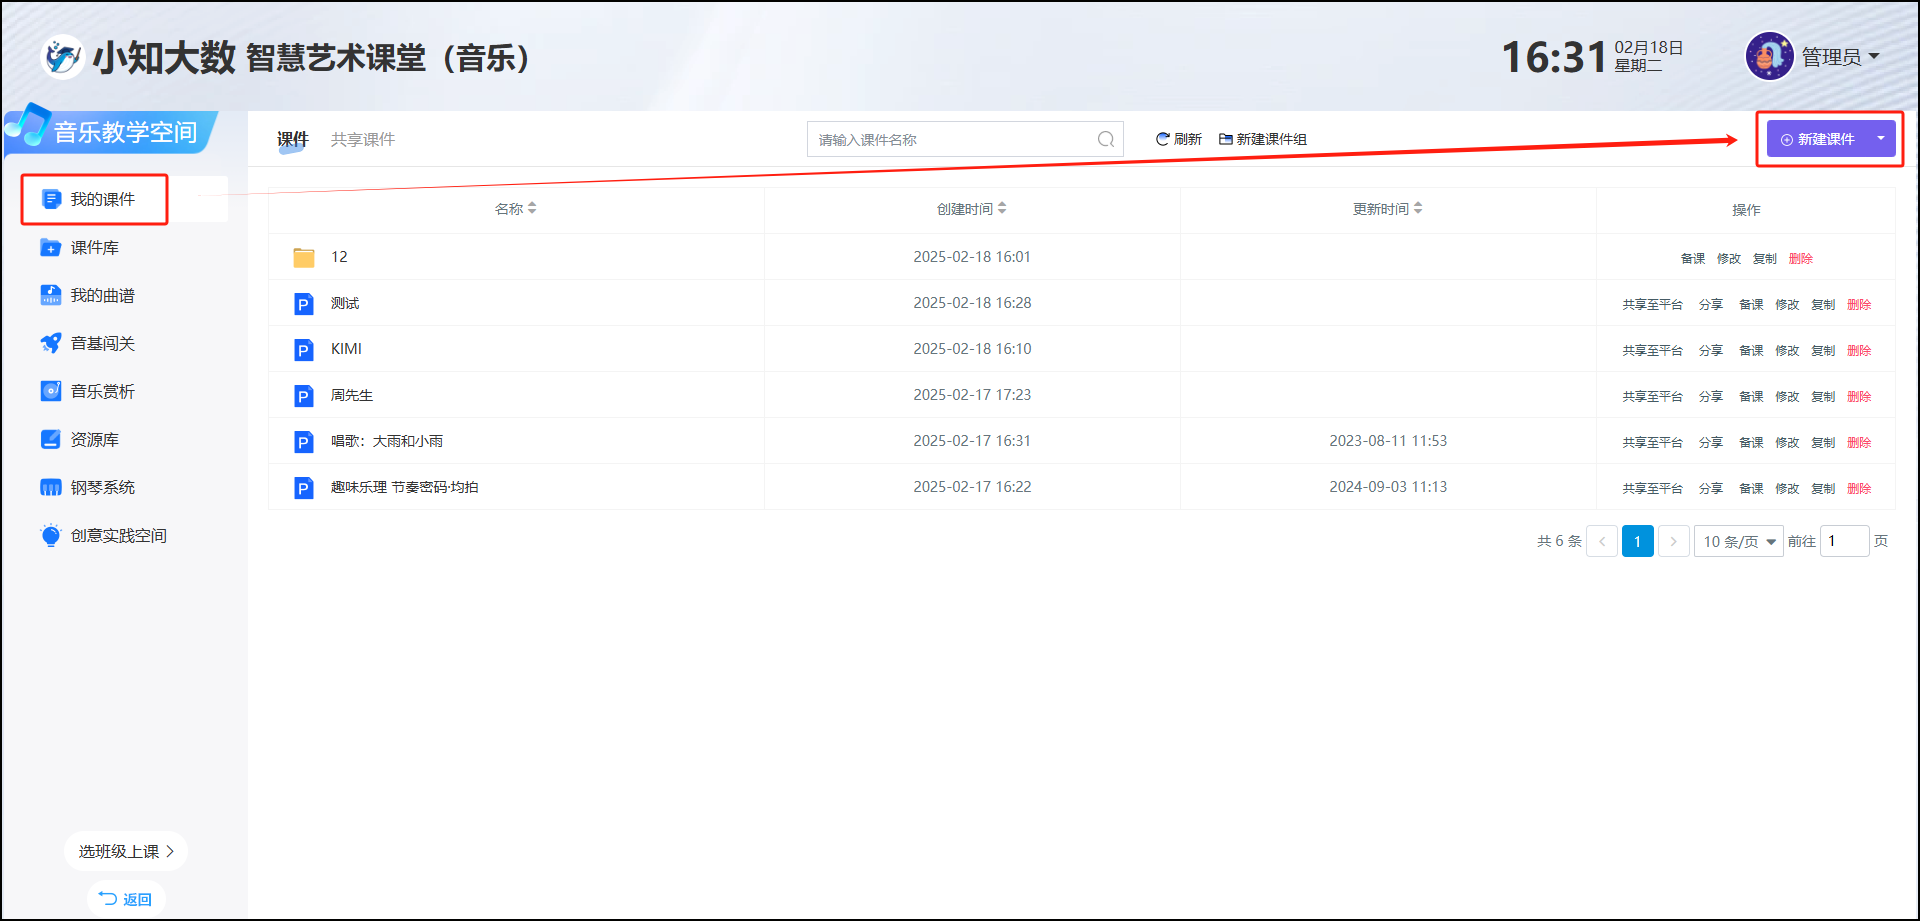Click the search magnifier icon
This screenshot has width=1920, height=921.
pyautogui.click(x=1106, y=139)
